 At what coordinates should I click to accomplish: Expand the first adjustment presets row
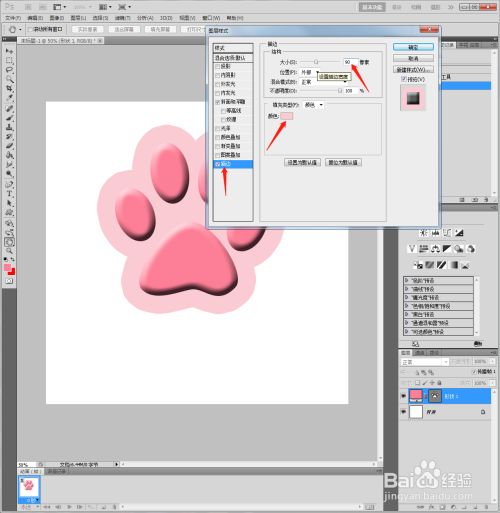(406, 280)
